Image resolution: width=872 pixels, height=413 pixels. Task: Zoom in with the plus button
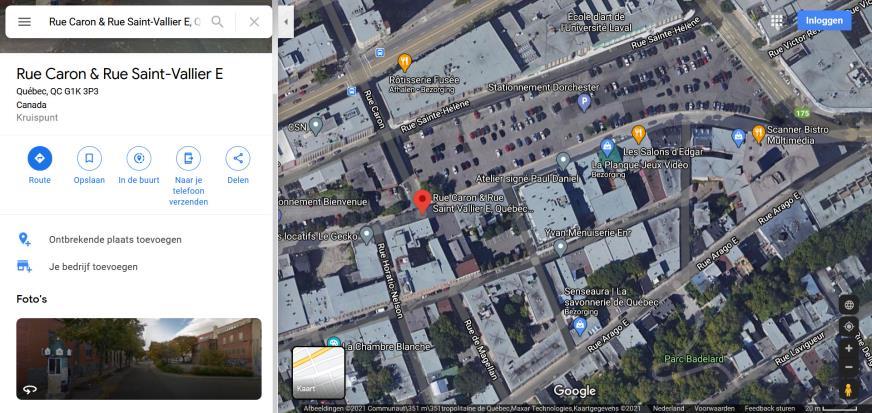849,349
